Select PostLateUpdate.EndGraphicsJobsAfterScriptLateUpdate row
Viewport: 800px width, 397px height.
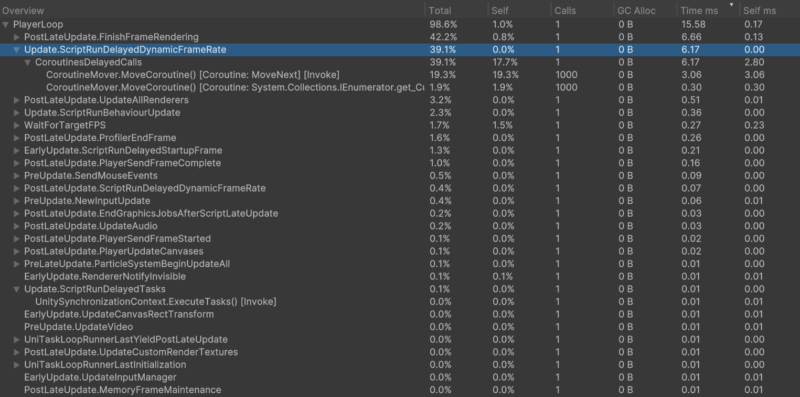click(400, 213)
